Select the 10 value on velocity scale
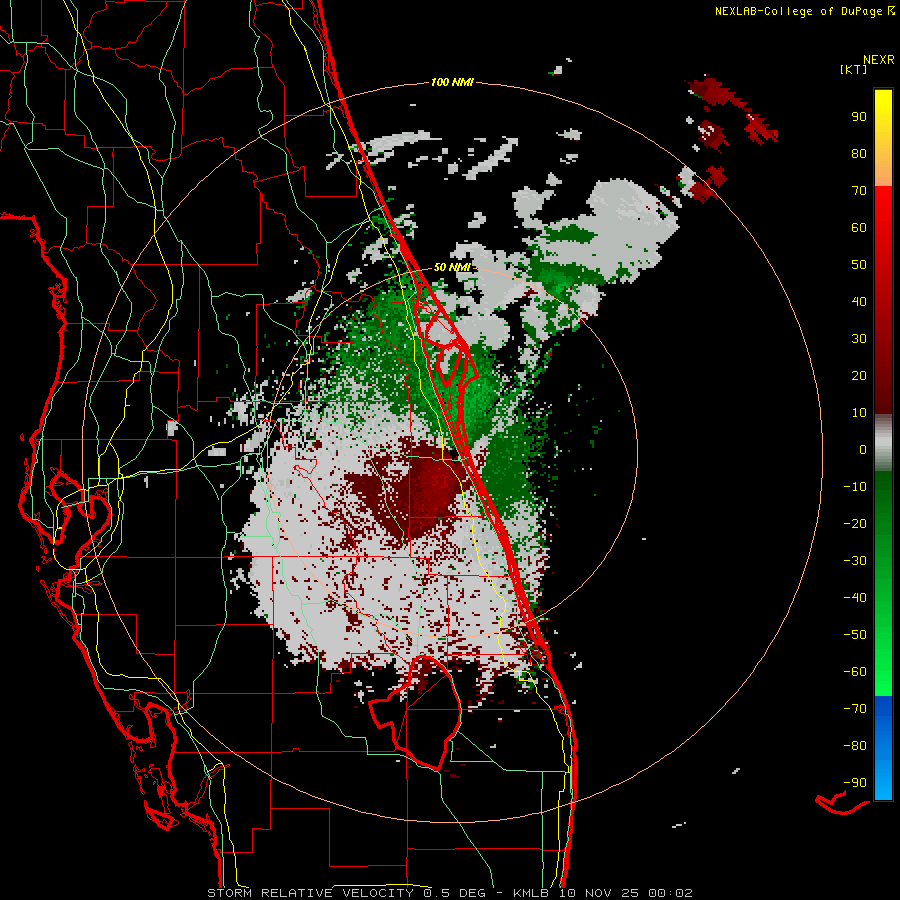 [859, 413]
